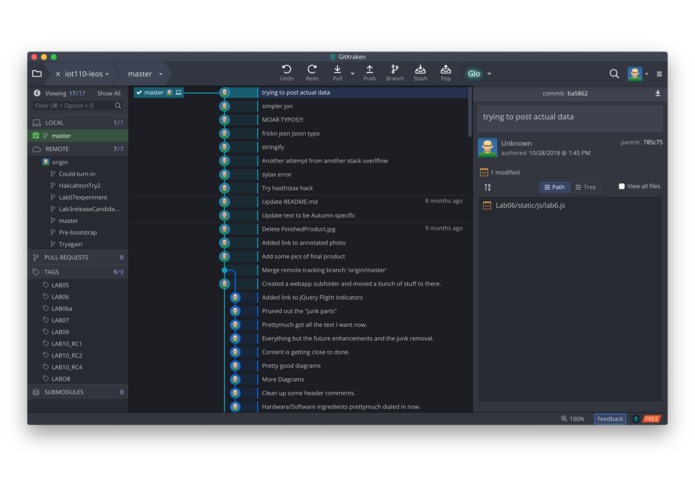This screenshot has height=494, width=695.
Task: Toggle the checked master local branch checkbox
Action: [36, 136]
